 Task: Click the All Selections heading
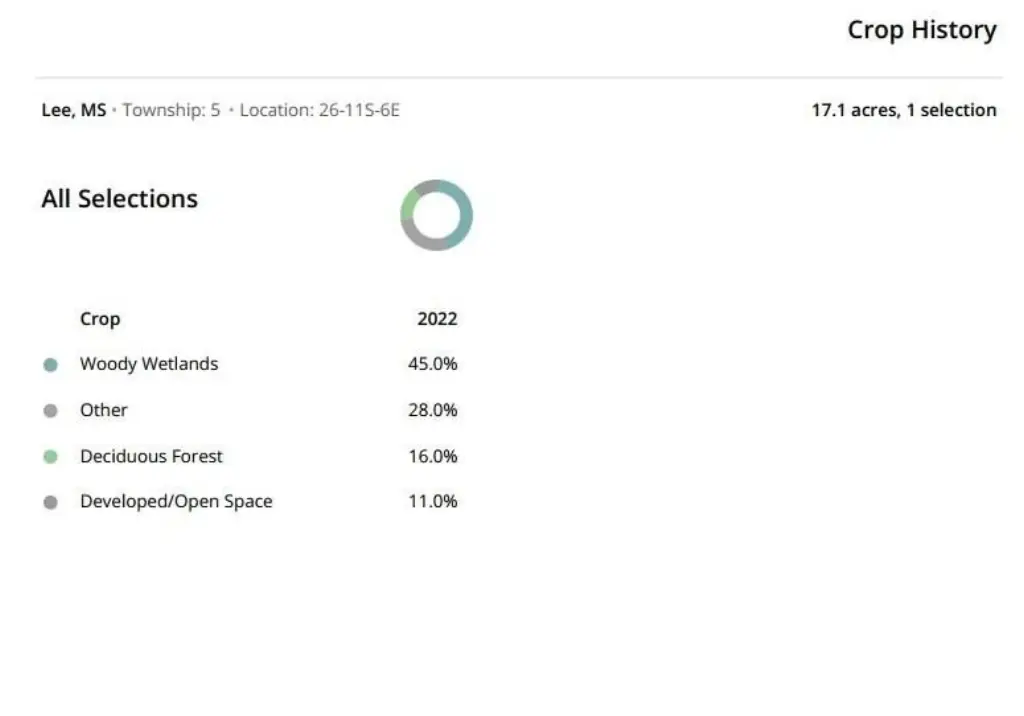click(119, 198)
